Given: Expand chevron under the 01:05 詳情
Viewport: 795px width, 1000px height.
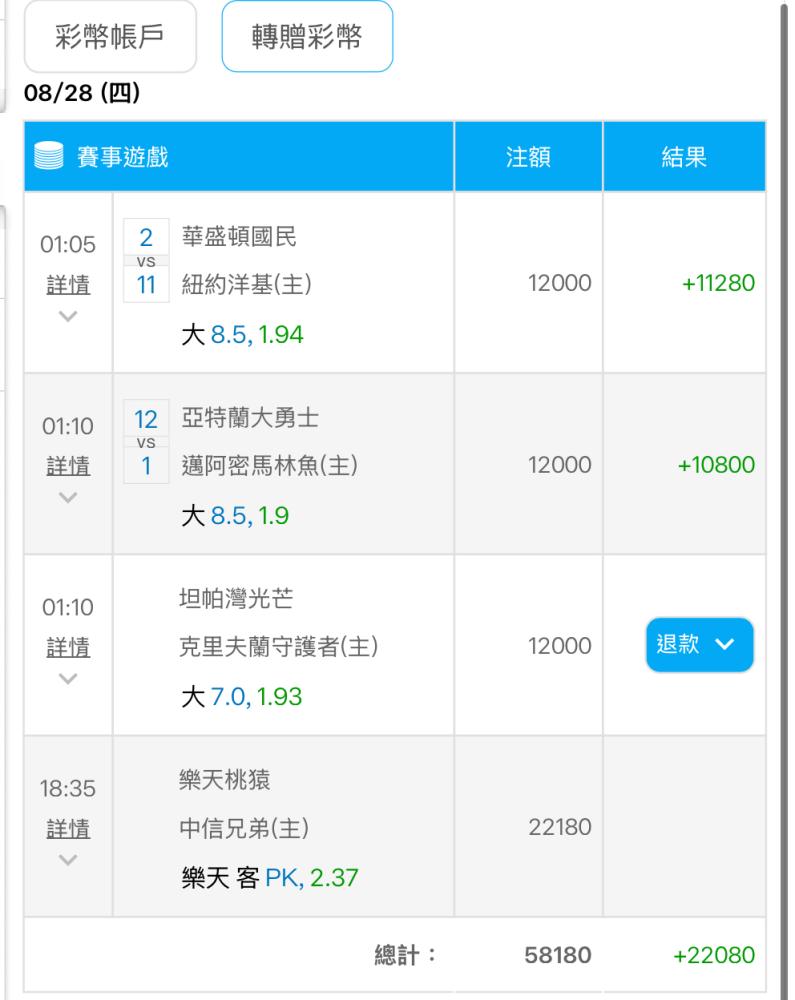Looking at the screenshot, I should (x=68, y=316).
